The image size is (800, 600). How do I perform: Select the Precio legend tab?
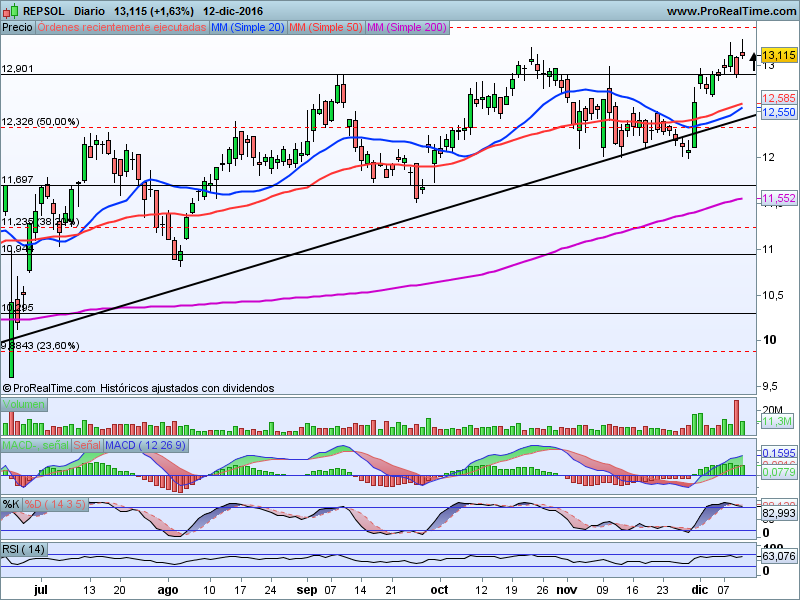(x=17, y=28)
